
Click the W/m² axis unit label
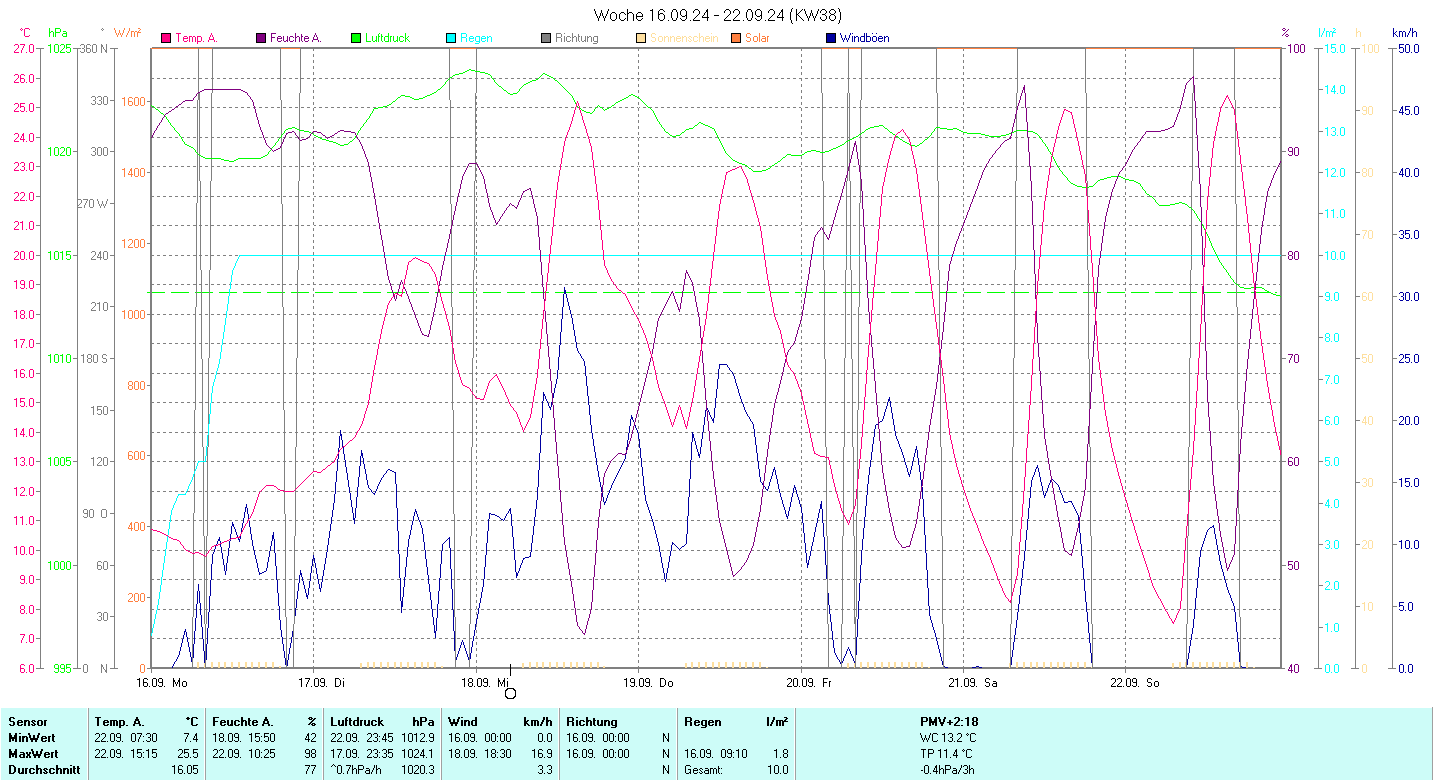(127, 33)
